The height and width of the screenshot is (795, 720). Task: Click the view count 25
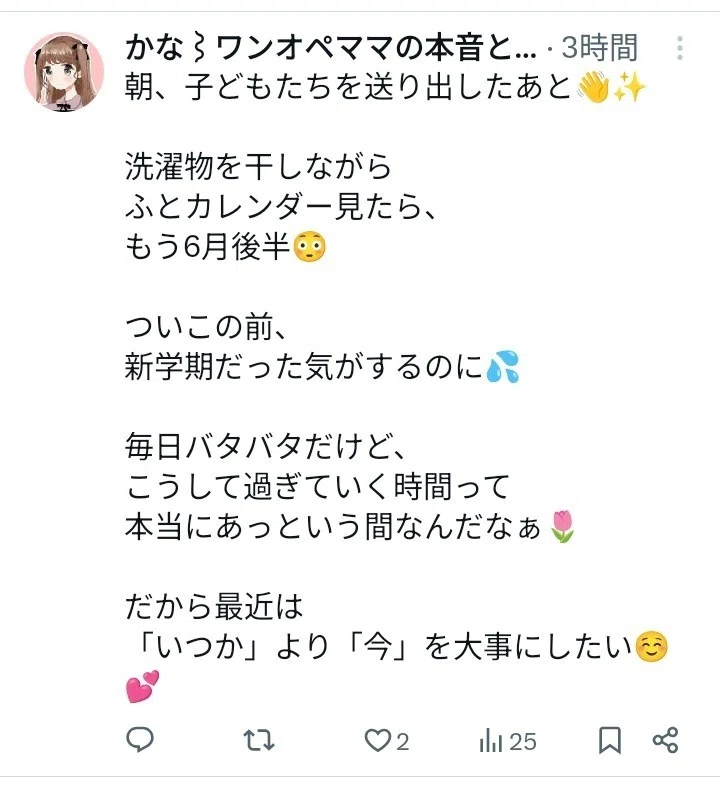(523, 742)
